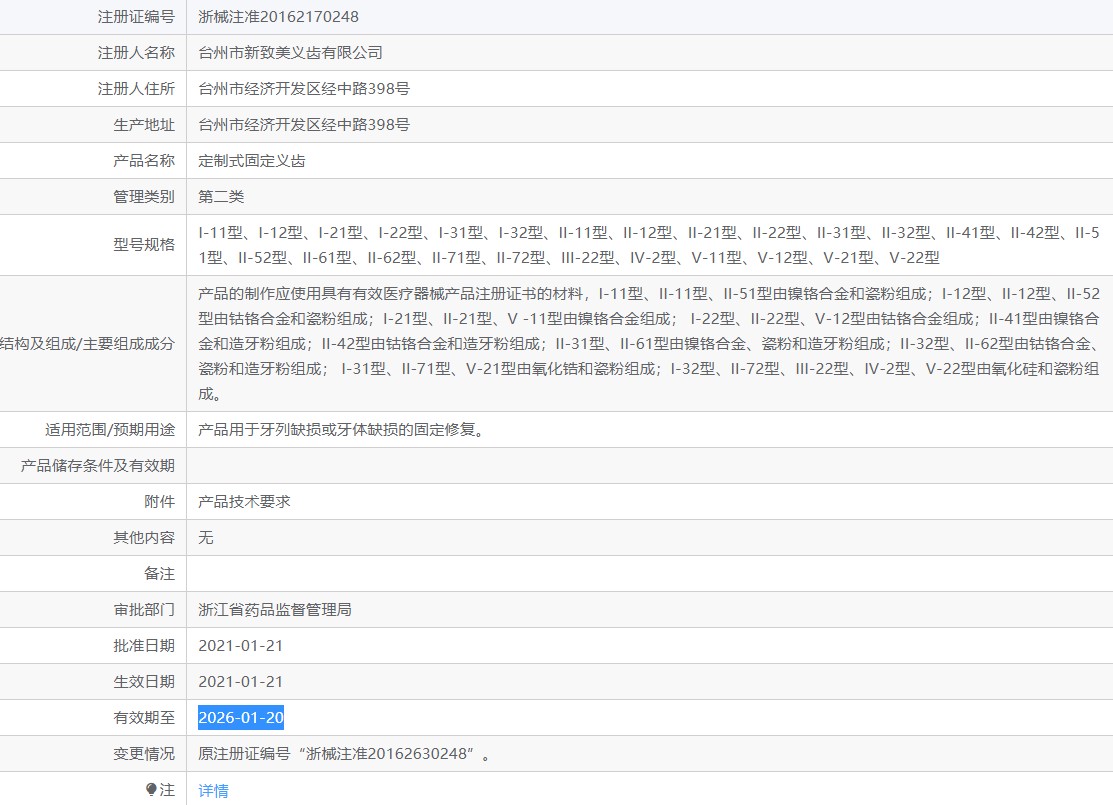Click the 备注 row label
Screen dimensions: 1113x805
point(160,574)
